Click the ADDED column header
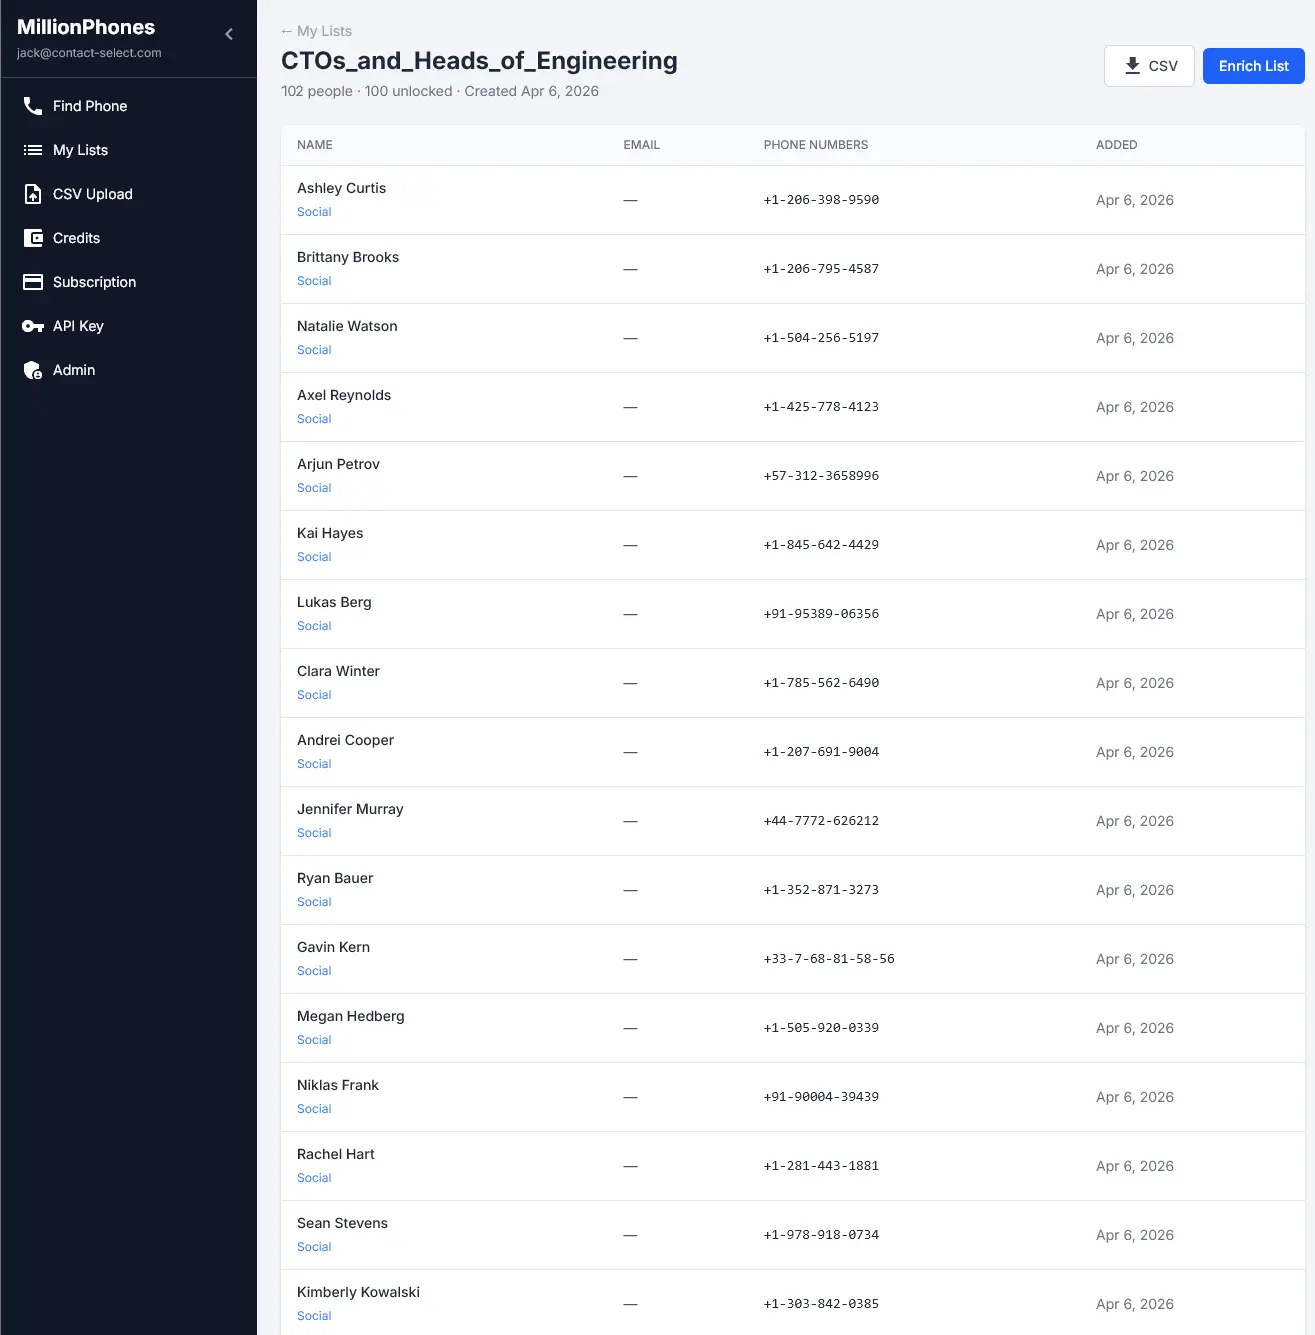Screen dimensions: 1315x1335 [1117, 145]
